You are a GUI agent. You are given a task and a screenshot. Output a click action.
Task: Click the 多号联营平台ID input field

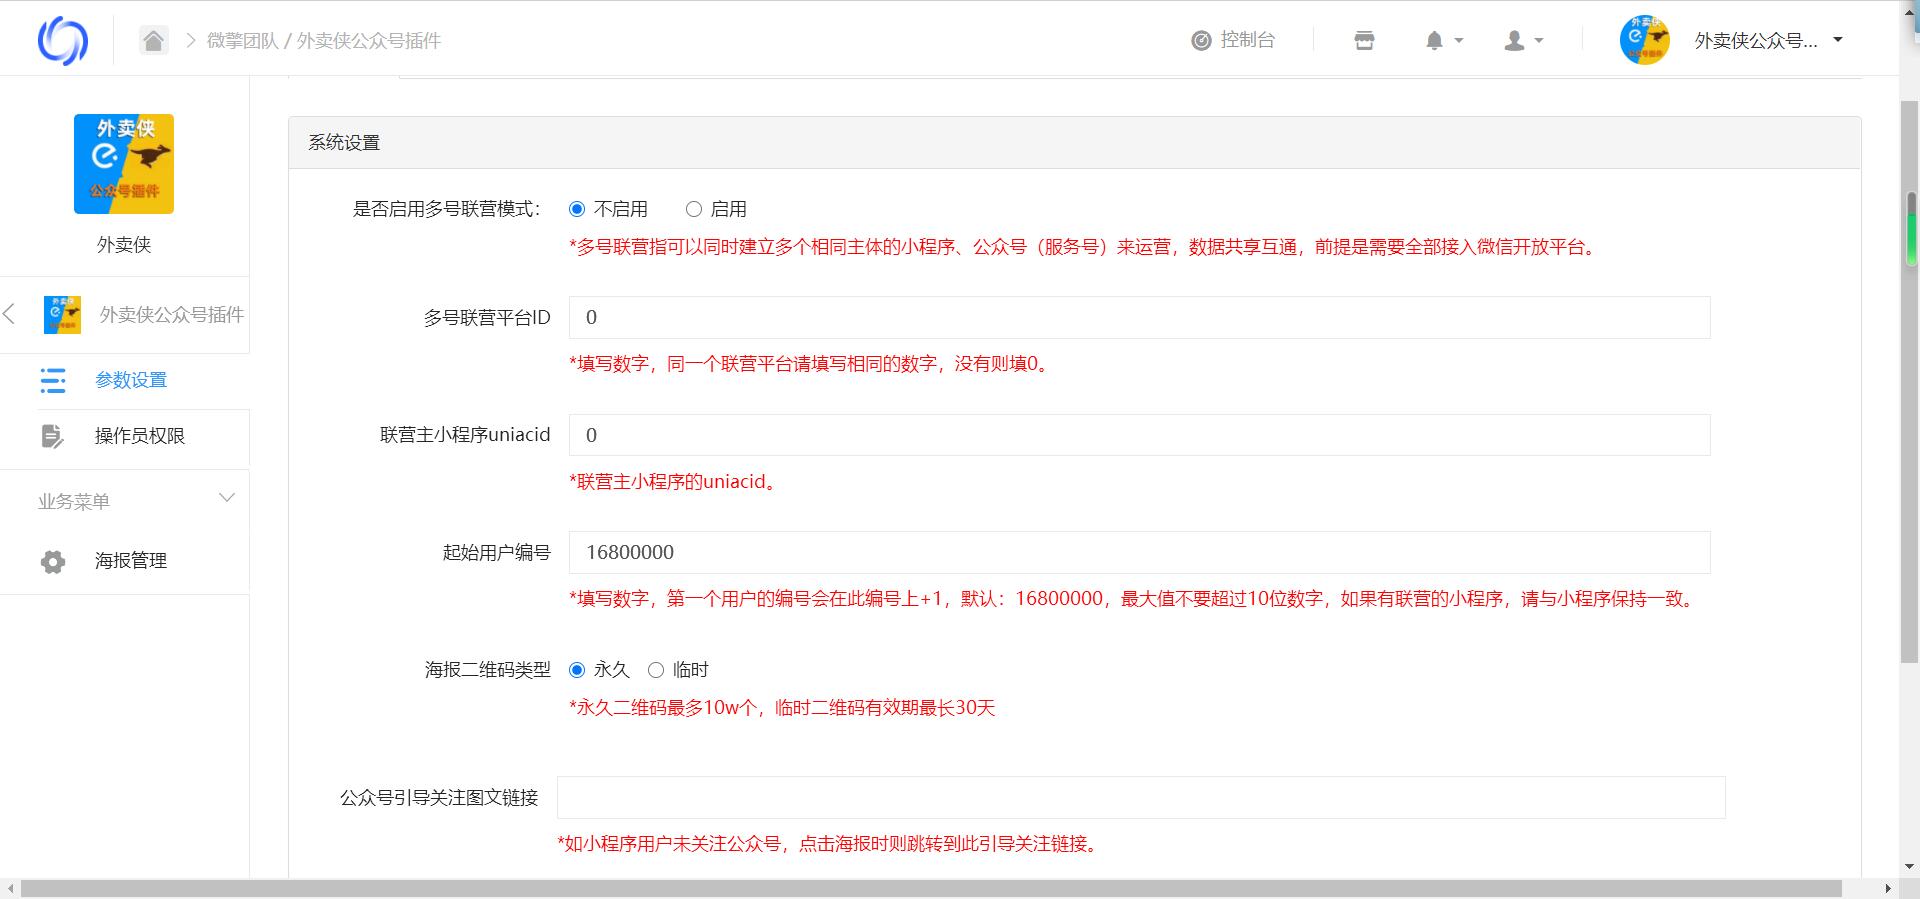(1140, 317)
